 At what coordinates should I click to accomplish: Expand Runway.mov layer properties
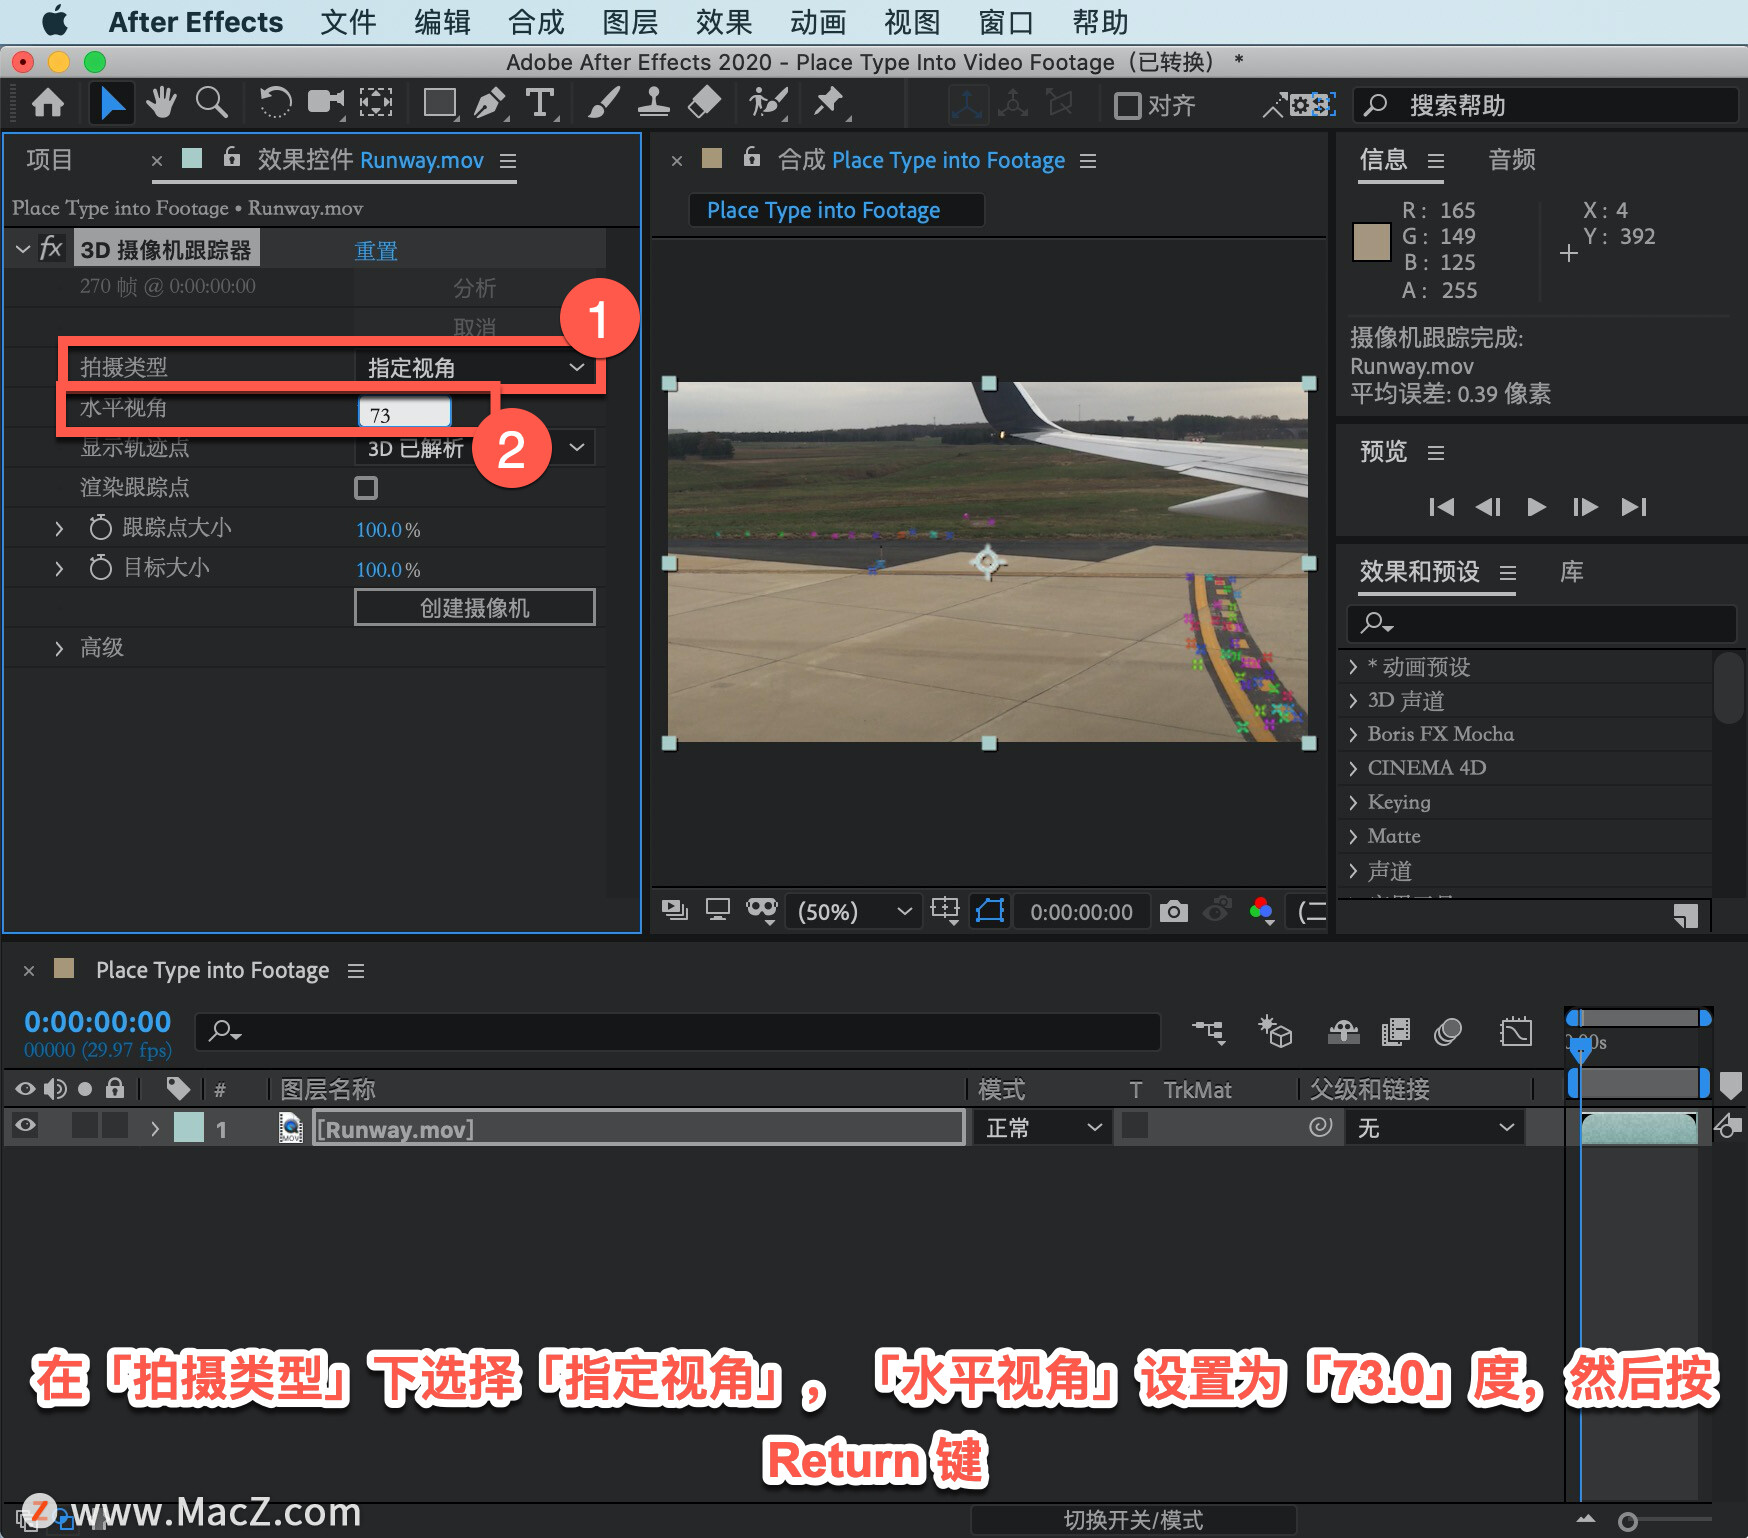[x=155, y=1128]
